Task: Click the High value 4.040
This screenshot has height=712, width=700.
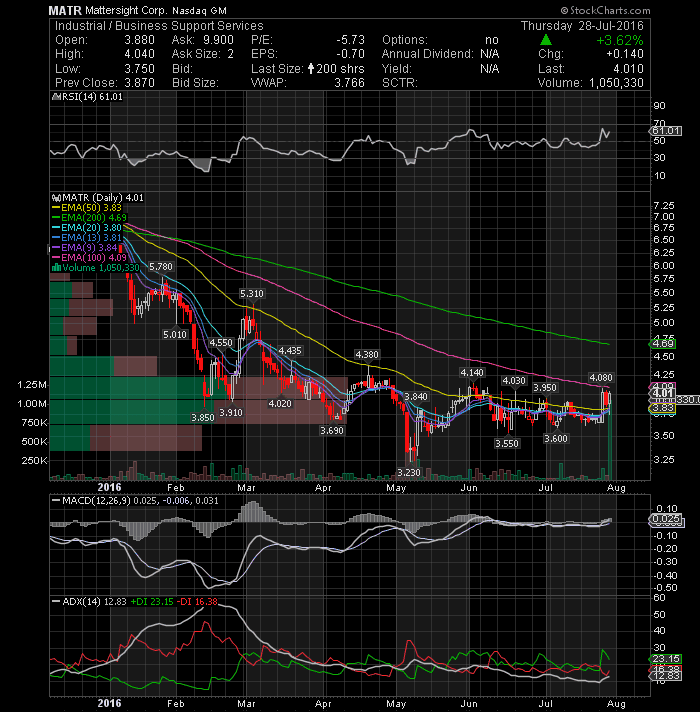Action: click(x=139, y=54)
